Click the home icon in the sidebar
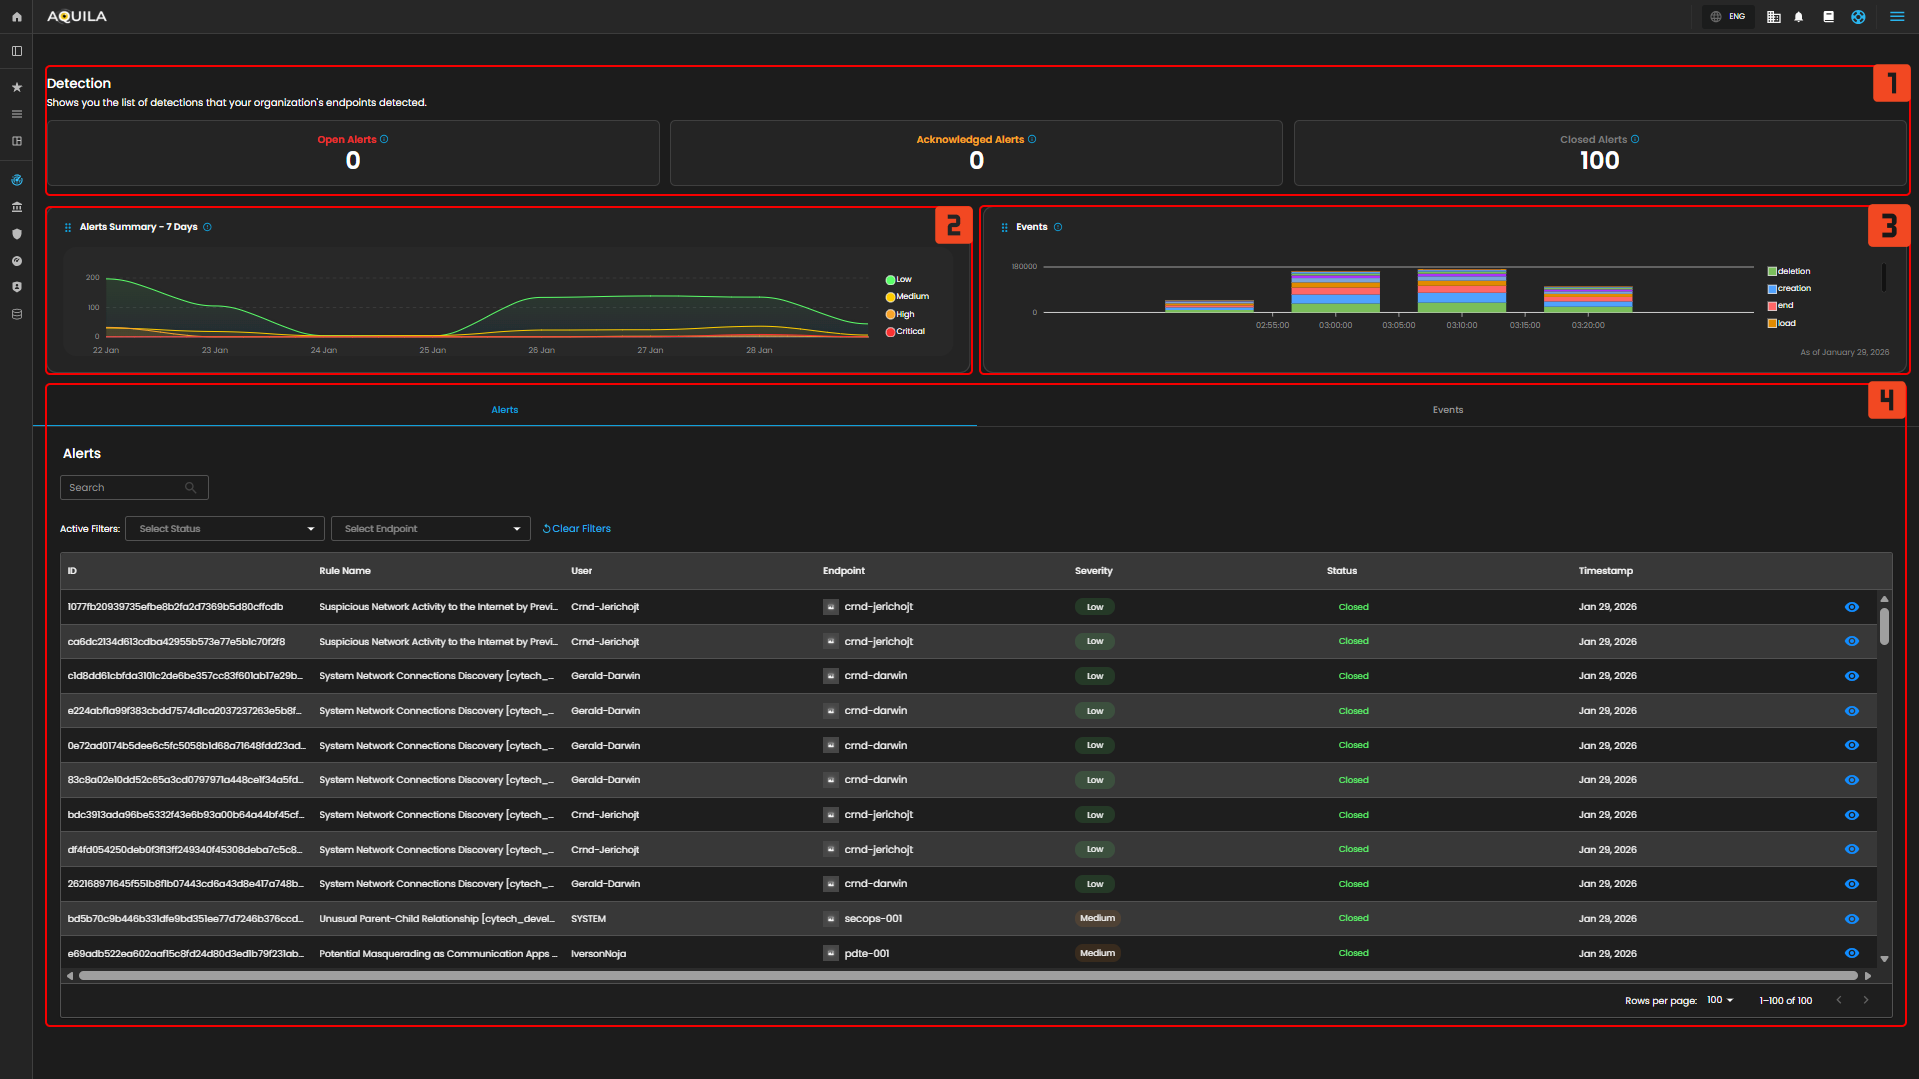1919x1079 pixels. coord(16,17)
